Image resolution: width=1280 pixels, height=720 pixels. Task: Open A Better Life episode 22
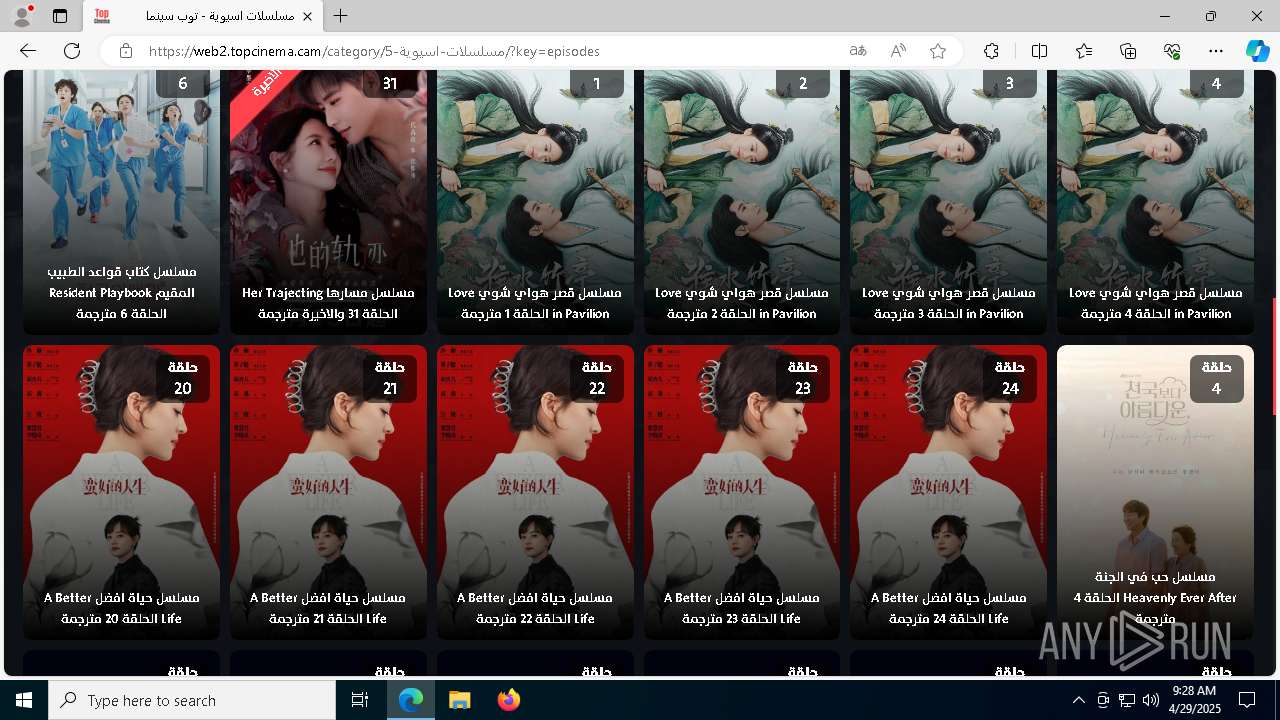(535, 492)
